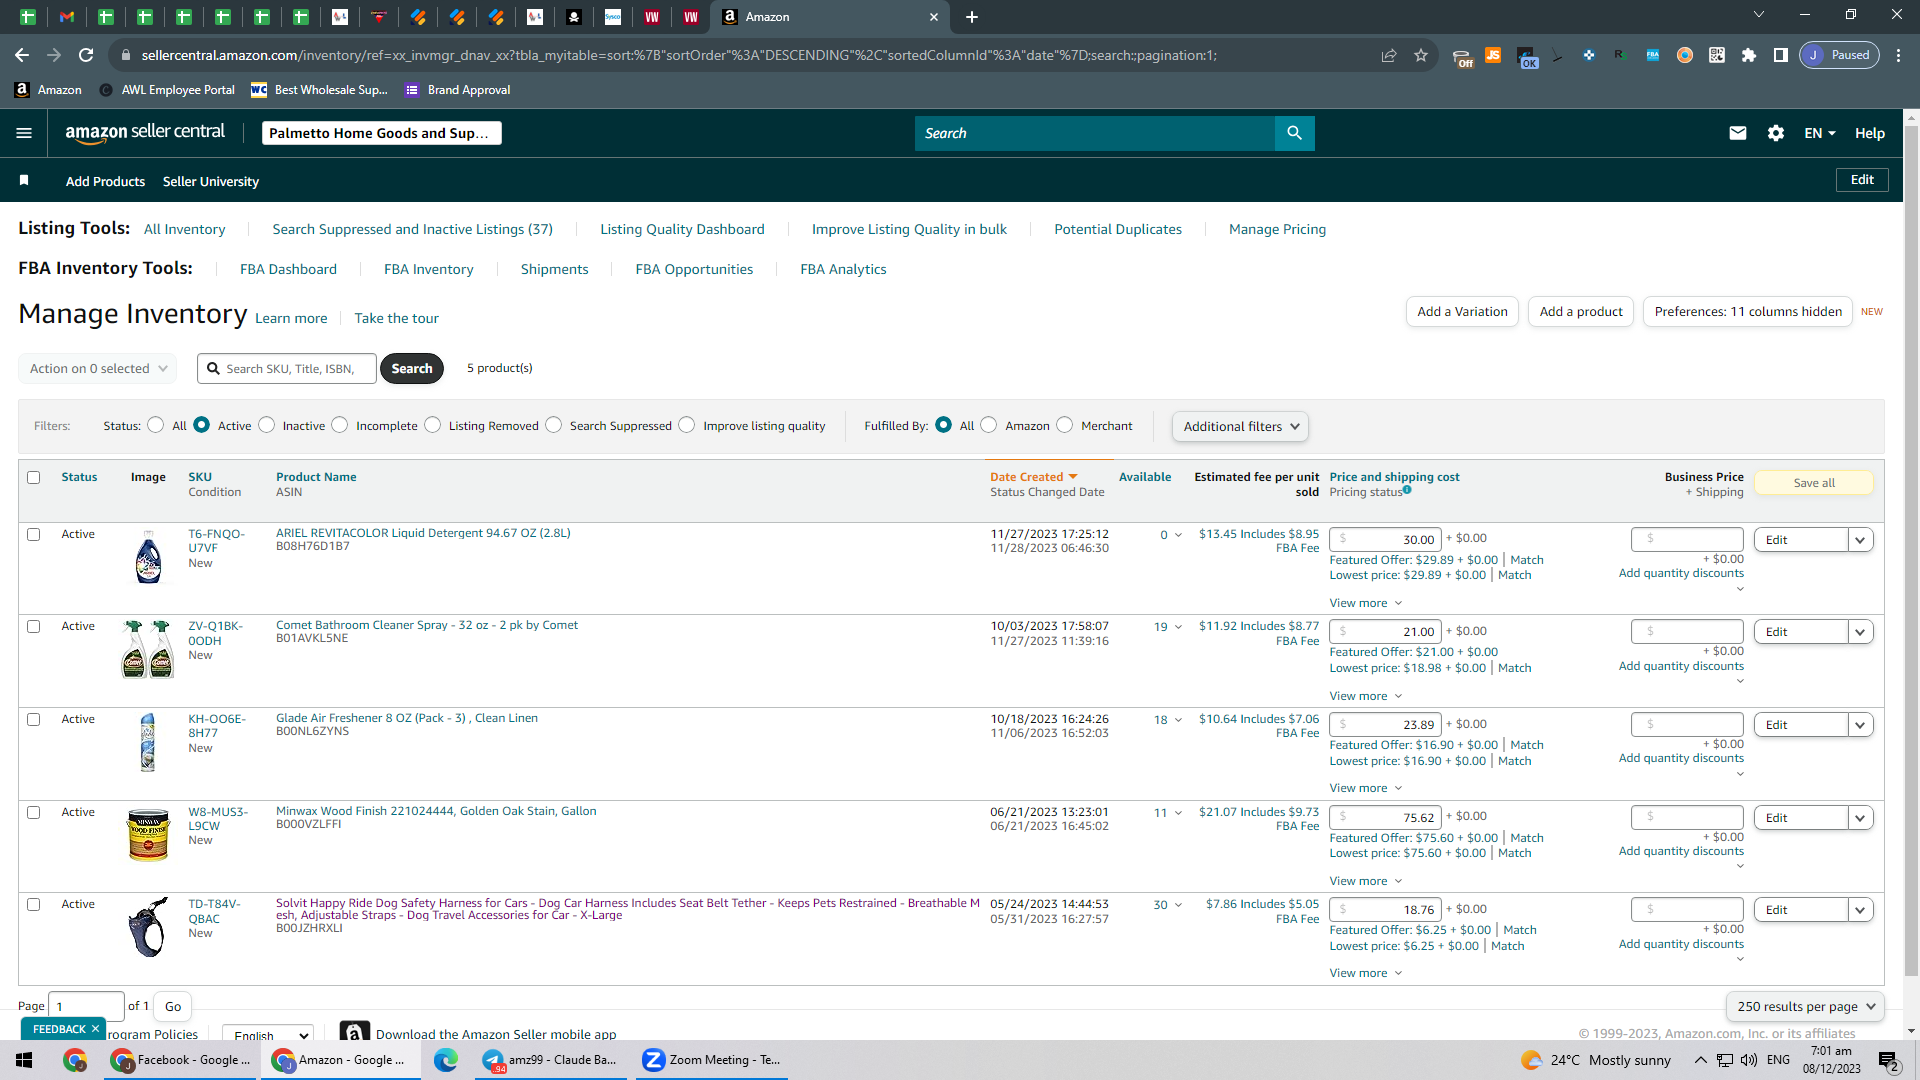The image size is (1920, 1080).
Task: Open the browser extensions puzzle icon
Action: coord(1749,55)
